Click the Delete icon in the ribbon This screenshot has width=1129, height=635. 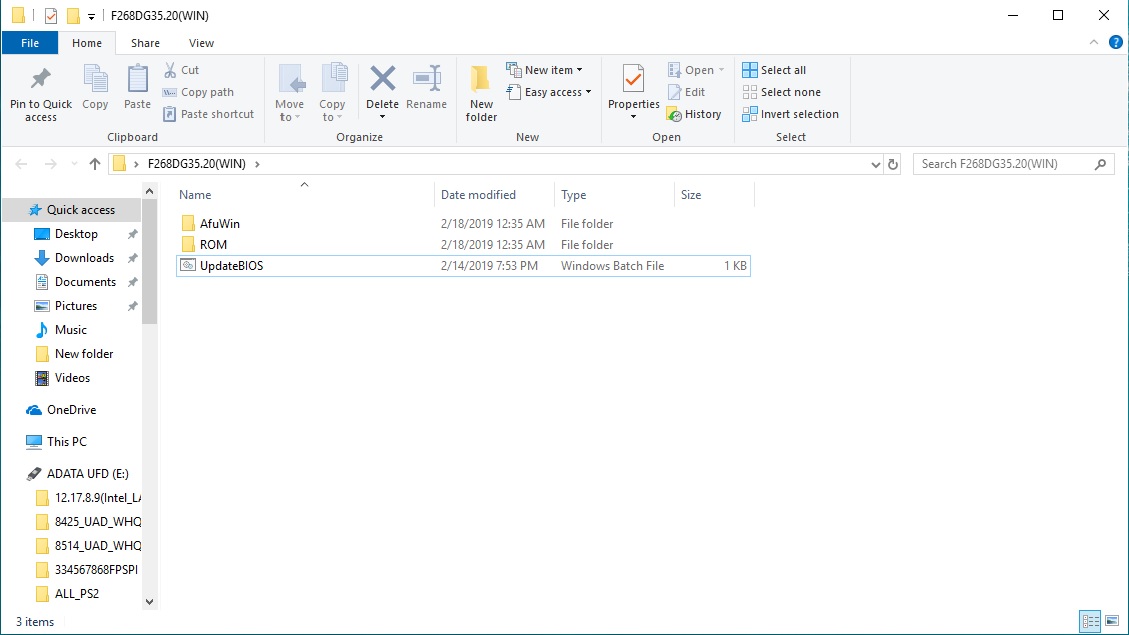point(382,80)
